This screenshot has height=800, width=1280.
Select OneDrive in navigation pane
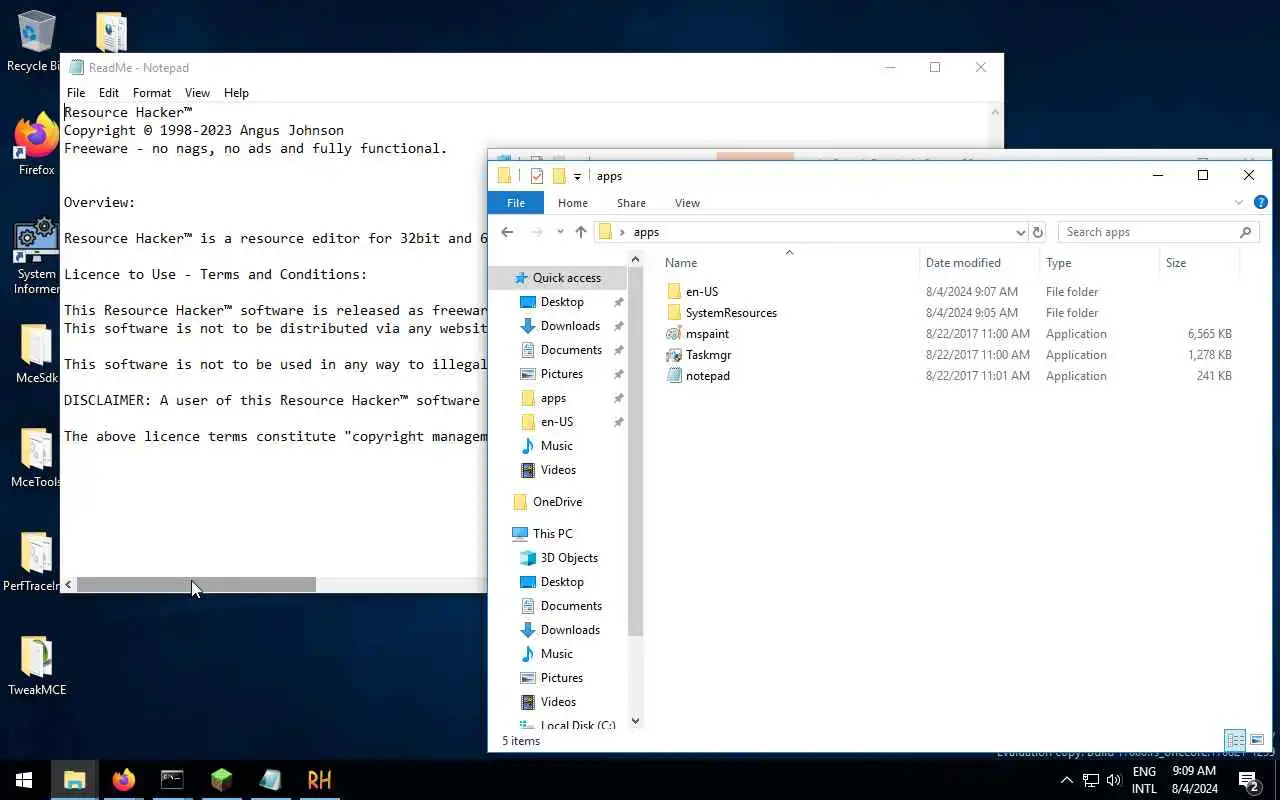point(557,502)
